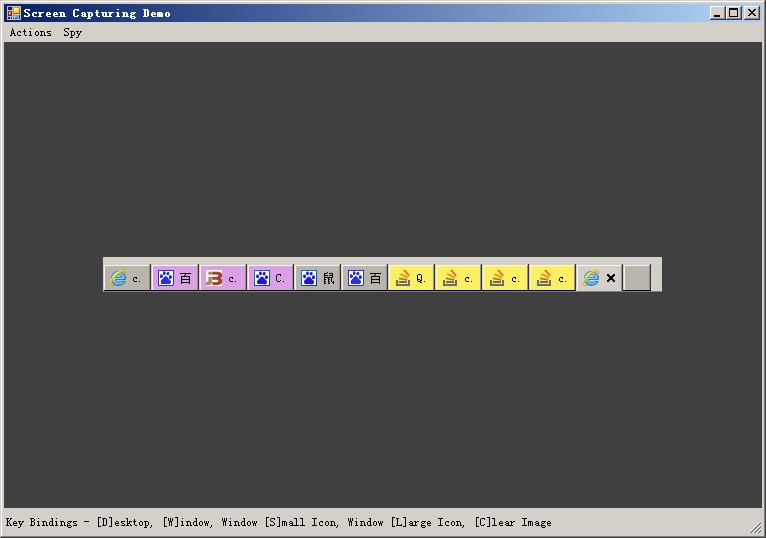
Task: Minimize the Screen Capturing Demo window
Action: 717,13
